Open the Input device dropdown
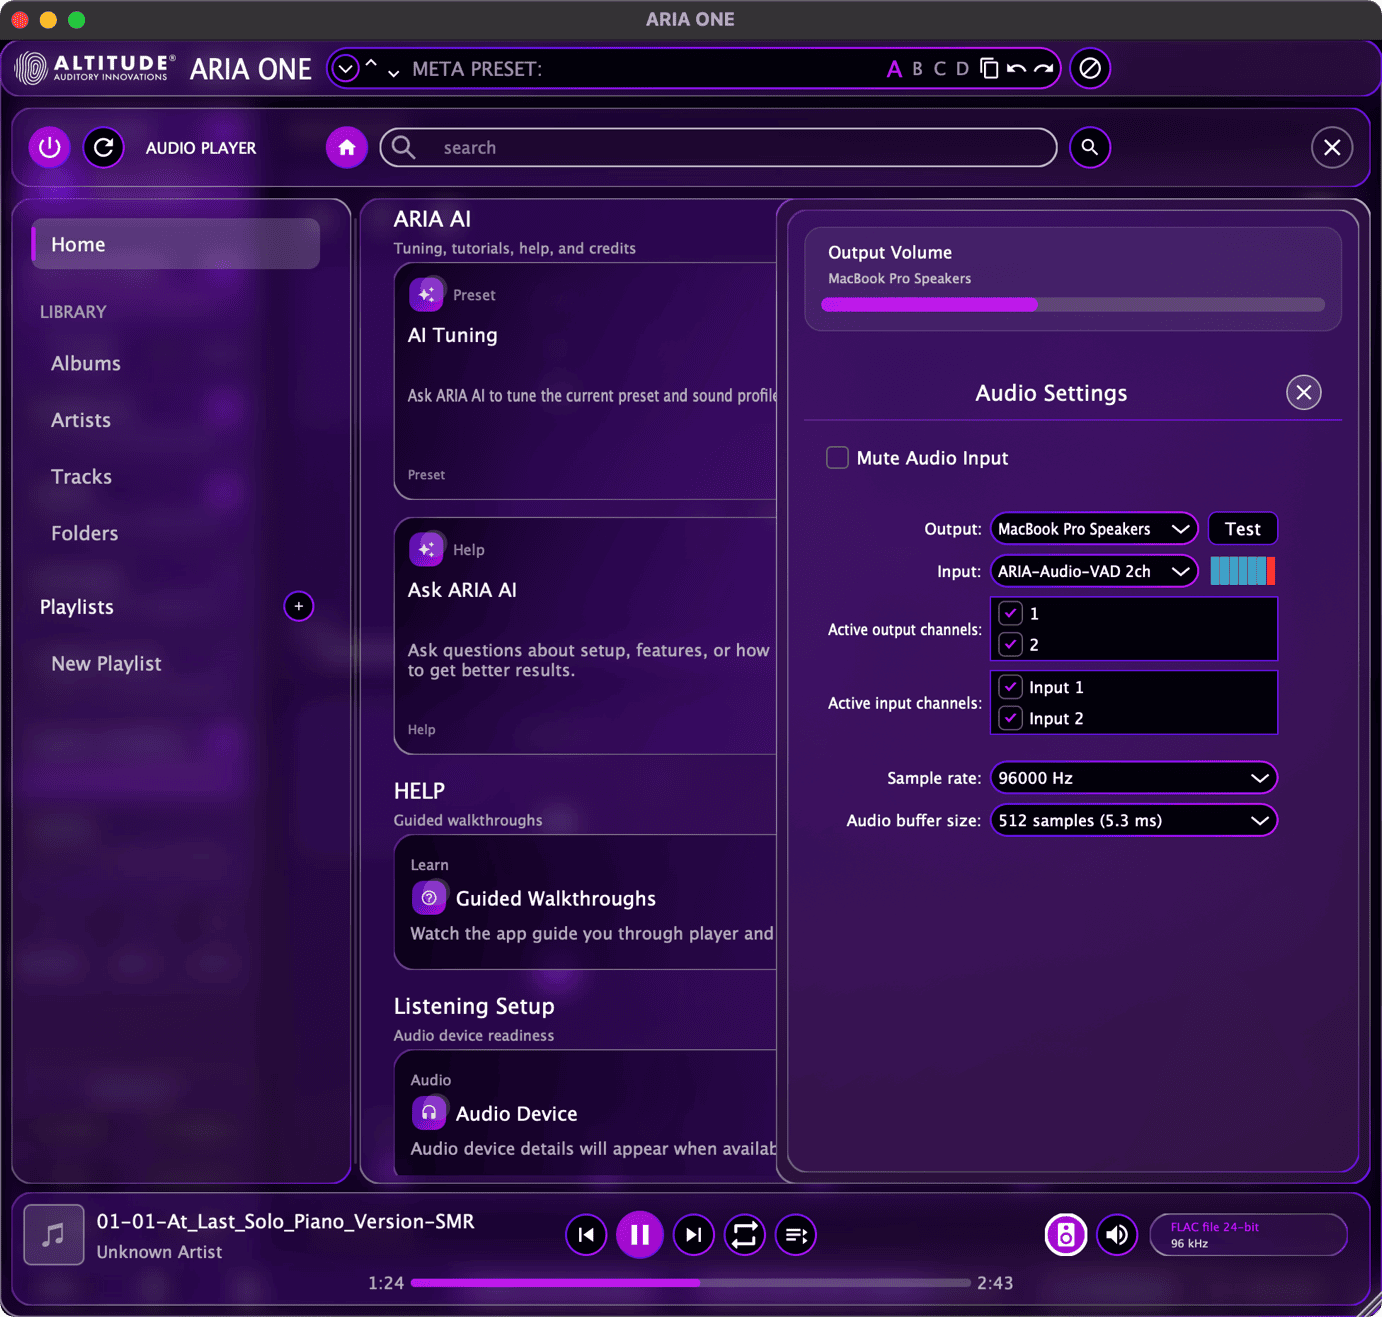Screen dimensions: 1382x1317 point(1094,571)
